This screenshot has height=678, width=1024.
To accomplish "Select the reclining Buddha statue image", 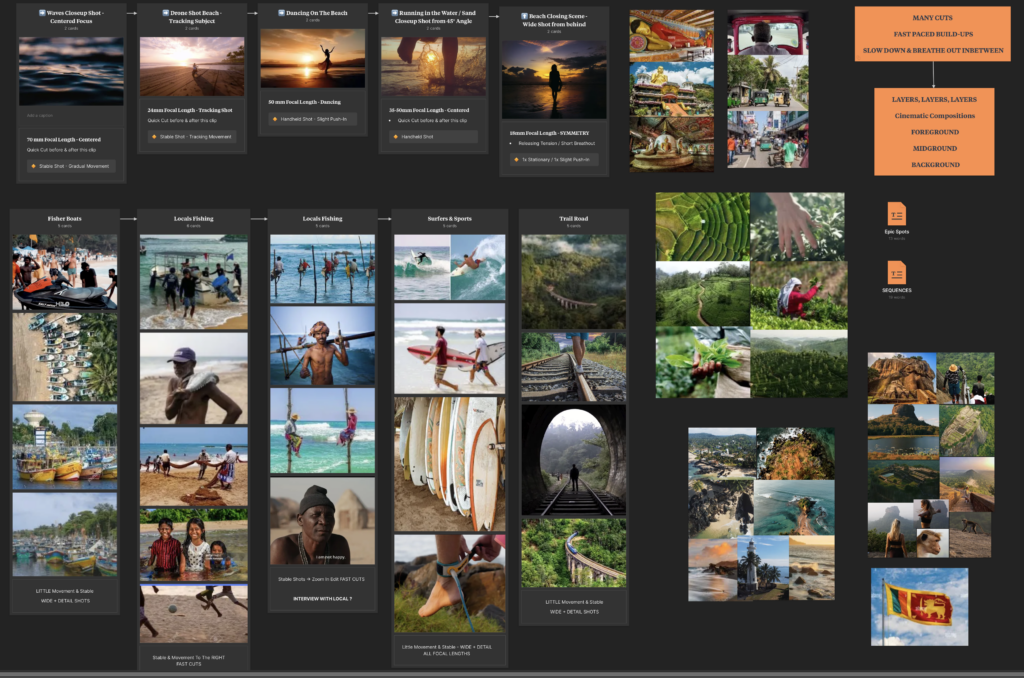I will (671, 144).
